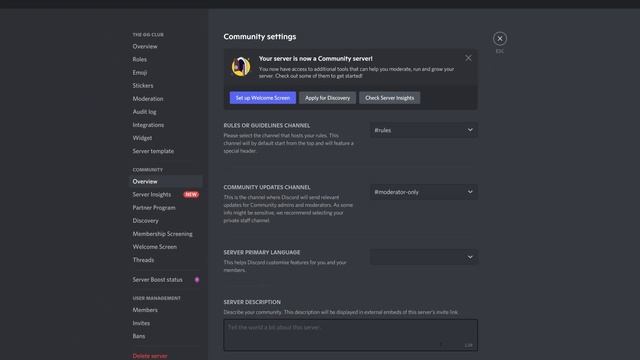Click the Community banner avatar illustration
This screenshot has width=640, height=360.
[x=241, y=67]
